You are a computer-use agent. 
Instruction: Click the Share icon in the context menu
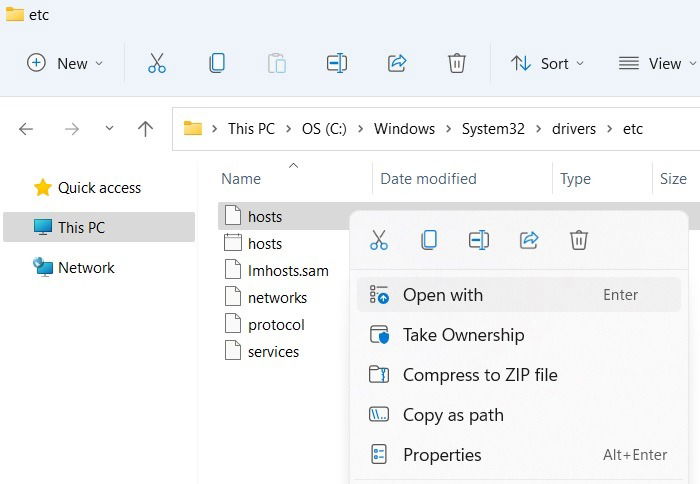pyautogui.click(x=529, y=240)
